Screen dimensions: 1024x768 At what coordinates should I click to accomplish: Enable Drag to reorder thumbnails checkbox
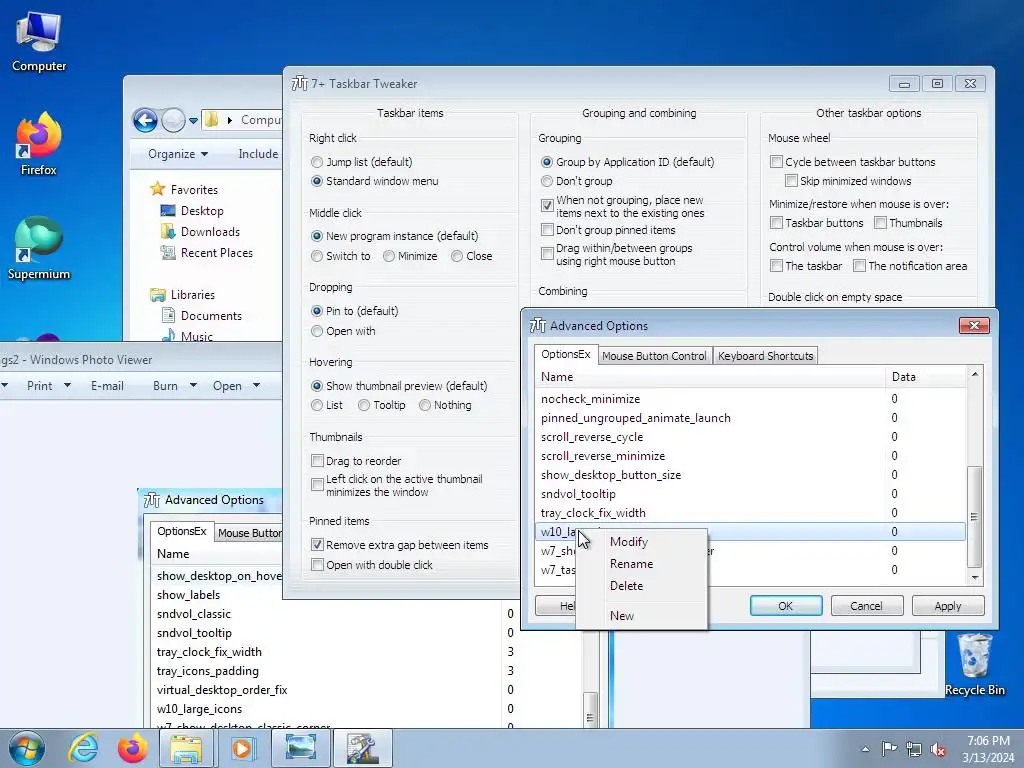coord(317,461)
